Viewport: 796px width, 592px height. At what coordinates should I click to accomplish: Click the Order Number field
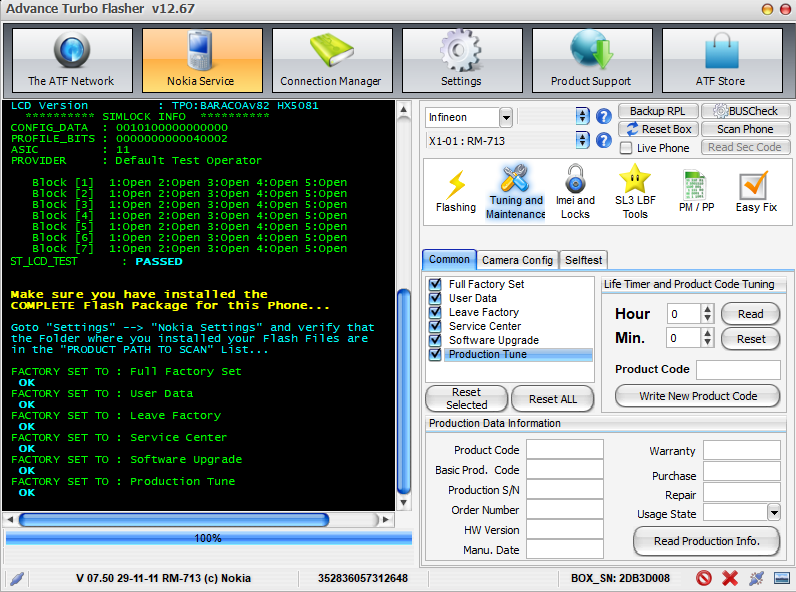coord(565,509)
